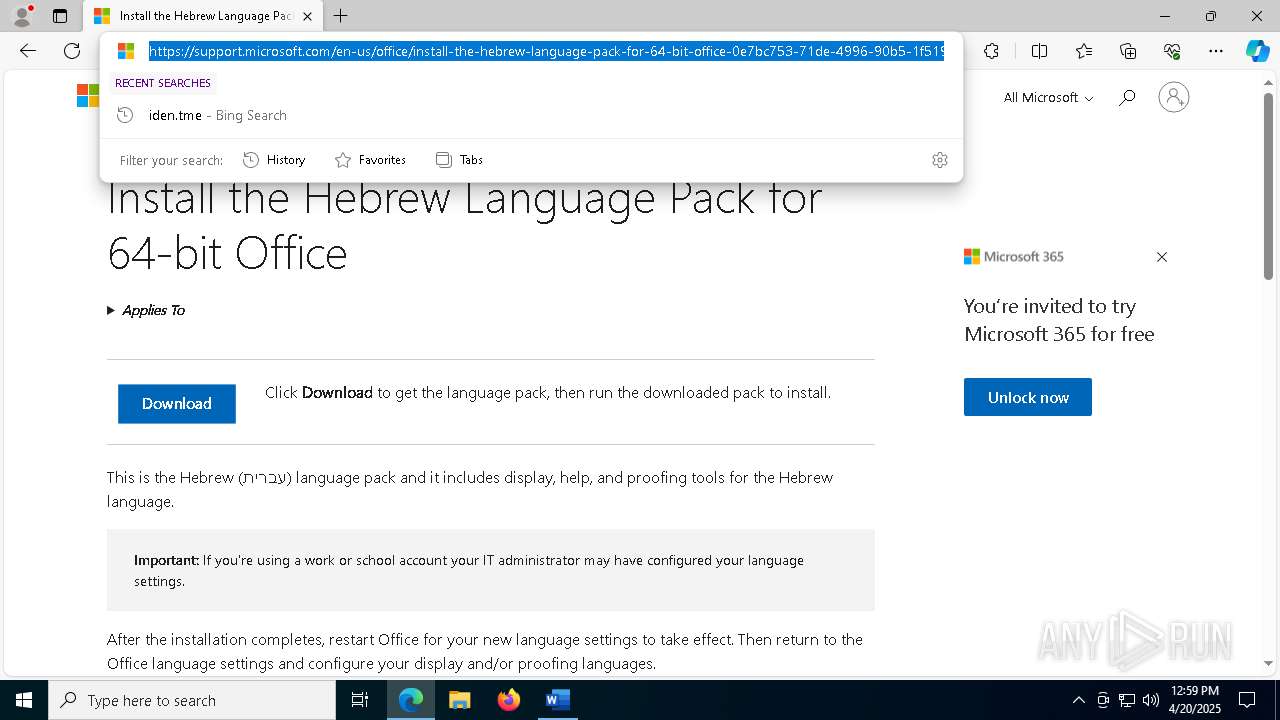Show hidden system tray icons
The width and height of the screenshot is (1280, 720).
click(1078, 700)
